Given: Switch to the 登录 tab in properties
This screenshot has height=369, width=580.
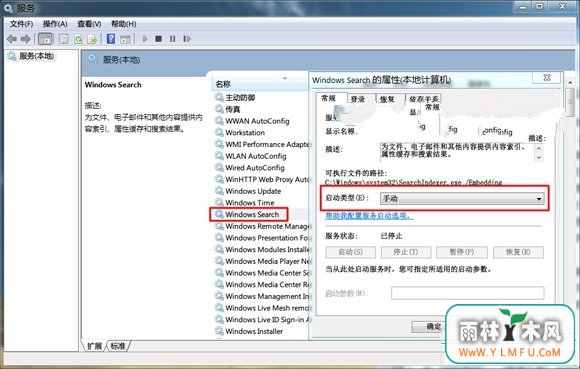Looking at the screenshot, I should pos(358,99).
